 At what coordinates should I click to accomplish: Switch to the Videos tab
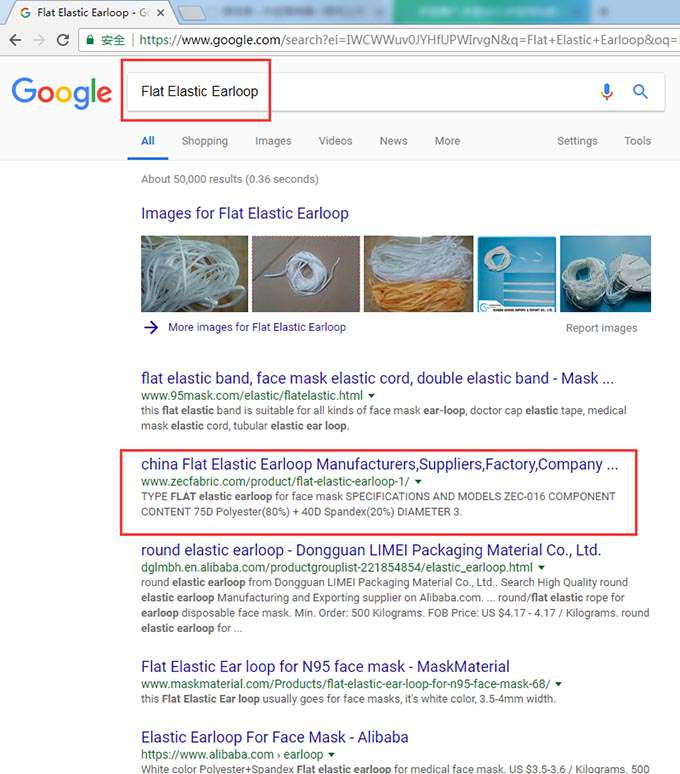[335, 141]
